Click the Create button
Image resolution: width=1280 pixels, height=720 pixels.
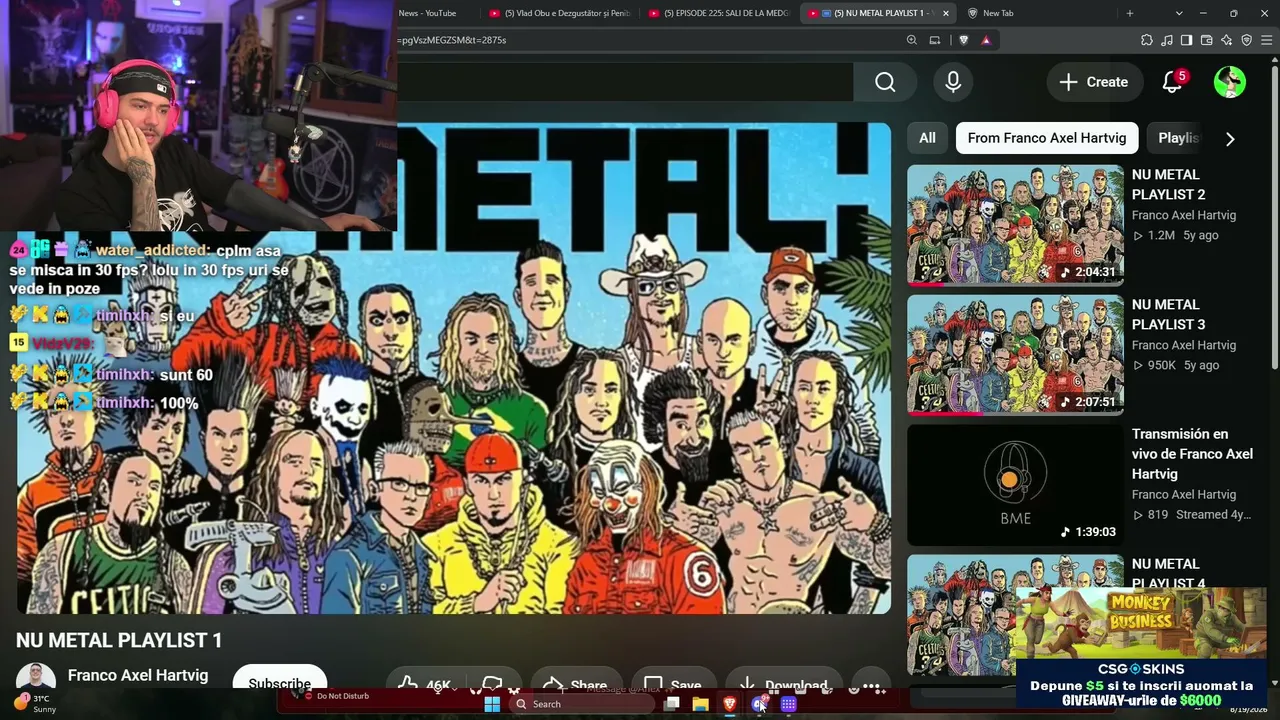coord(1093,82)
